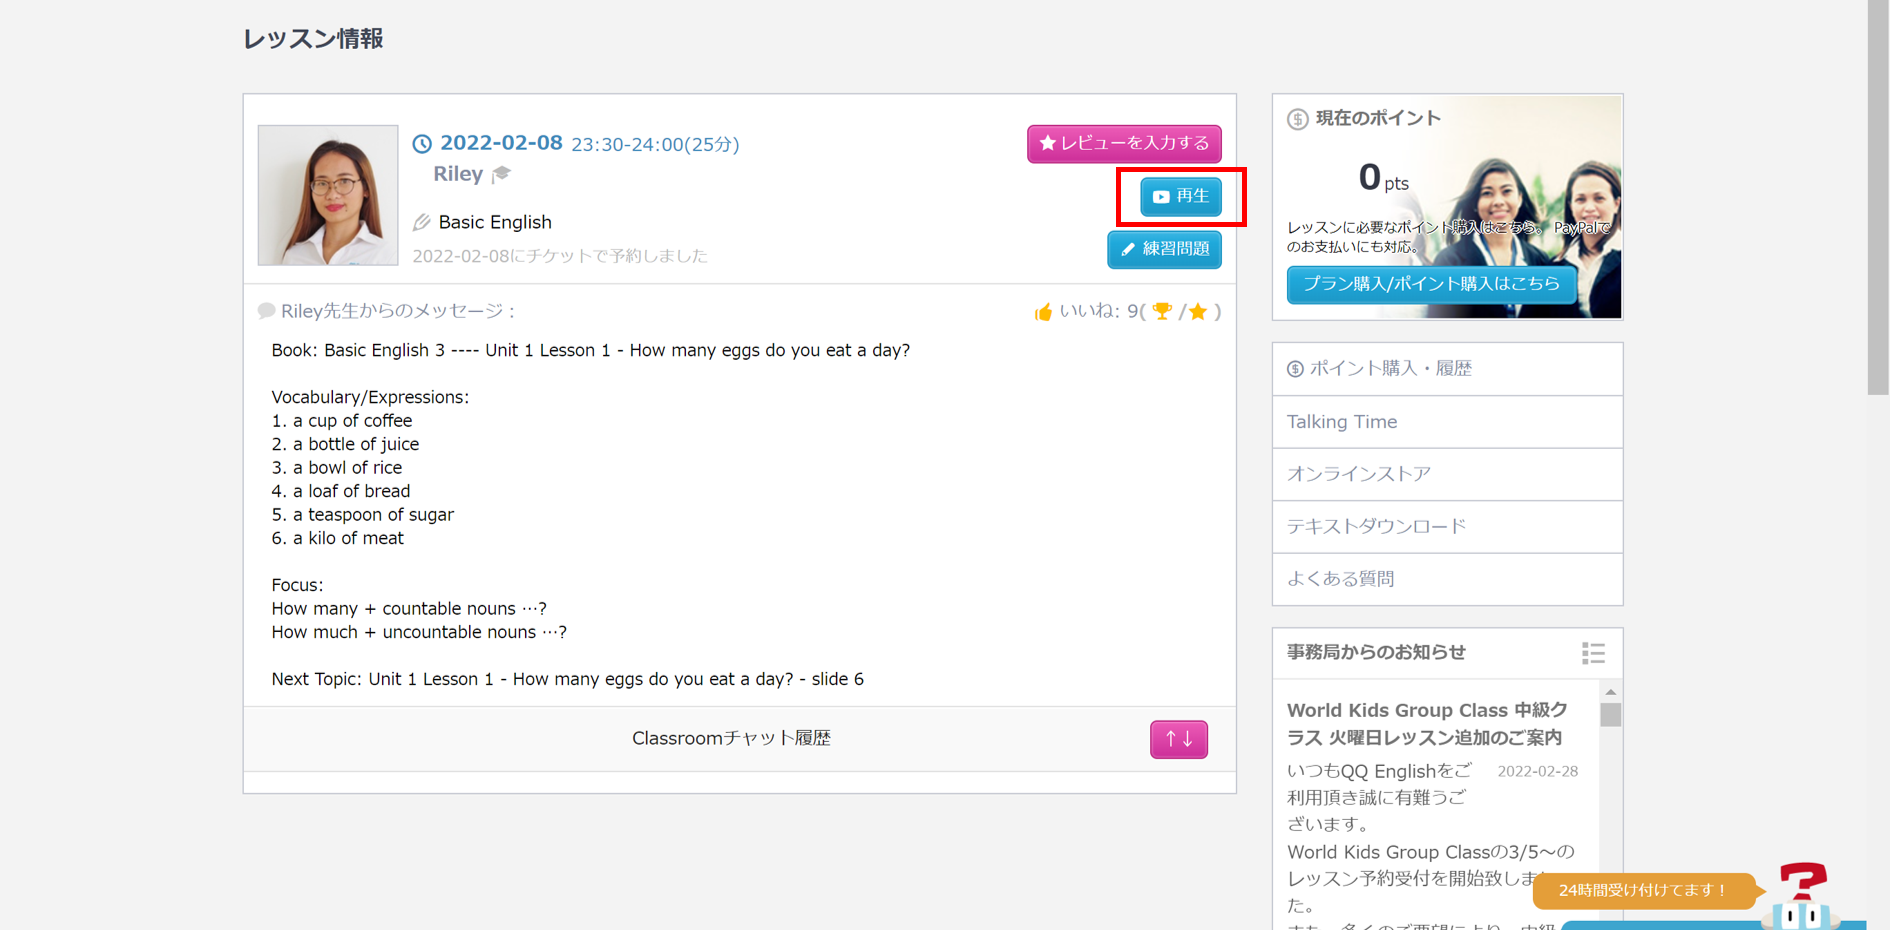This screenshot has width=1890, height=930.
Task: Expand the Classroom chat history arrows button
Action: [1178, 739]
